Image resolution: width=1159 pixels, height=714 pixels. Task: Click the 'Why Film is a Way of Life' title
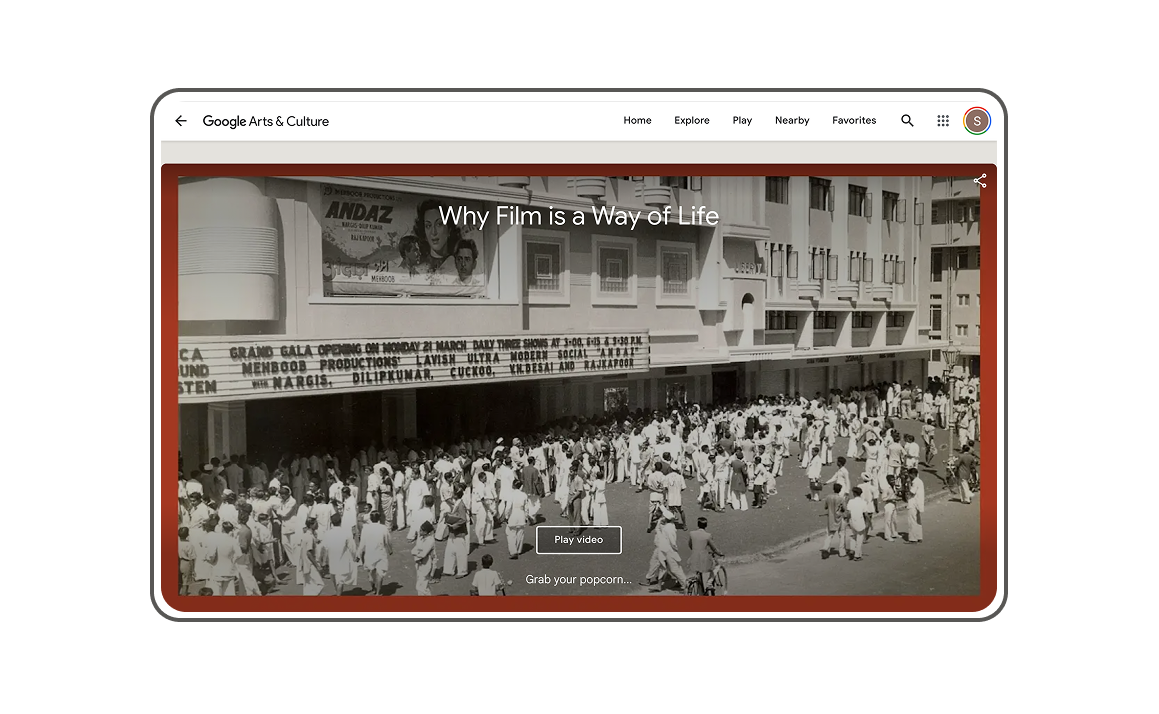pos(578,216)
